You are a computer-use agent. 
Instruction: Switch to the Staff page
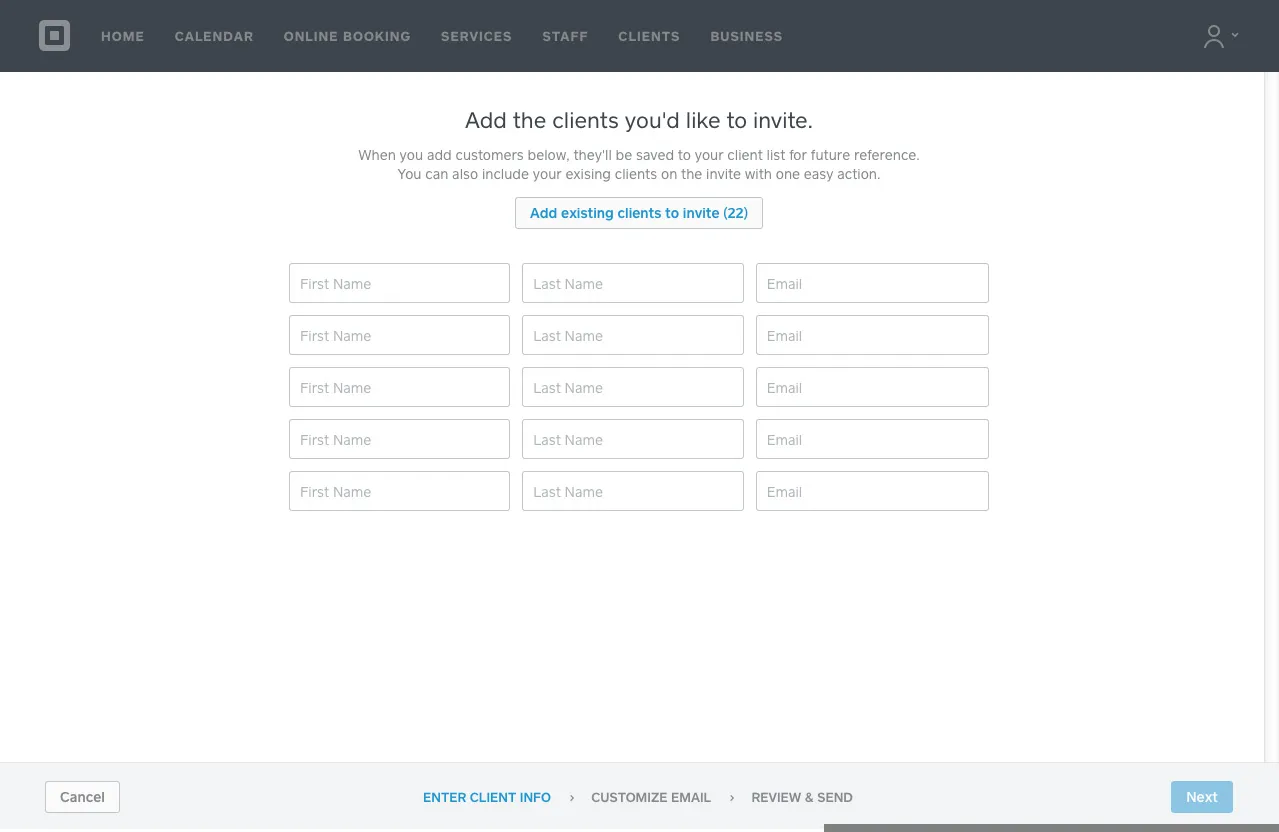pyautogui.click(x=565, y=36)
